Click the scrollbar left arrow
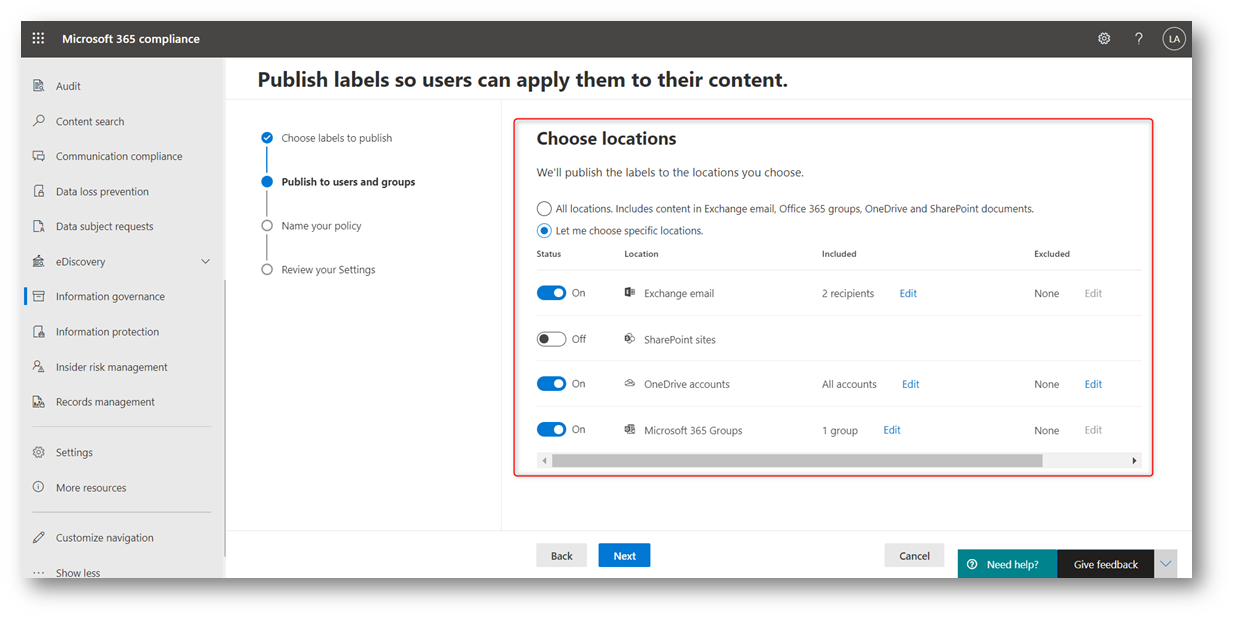 pyautogui.click(x=544, y=461)
